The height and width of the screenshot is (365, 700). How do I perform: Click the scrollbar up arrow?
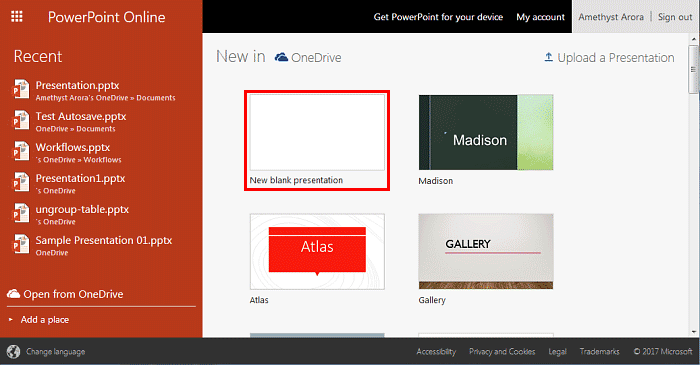point(694,39)
